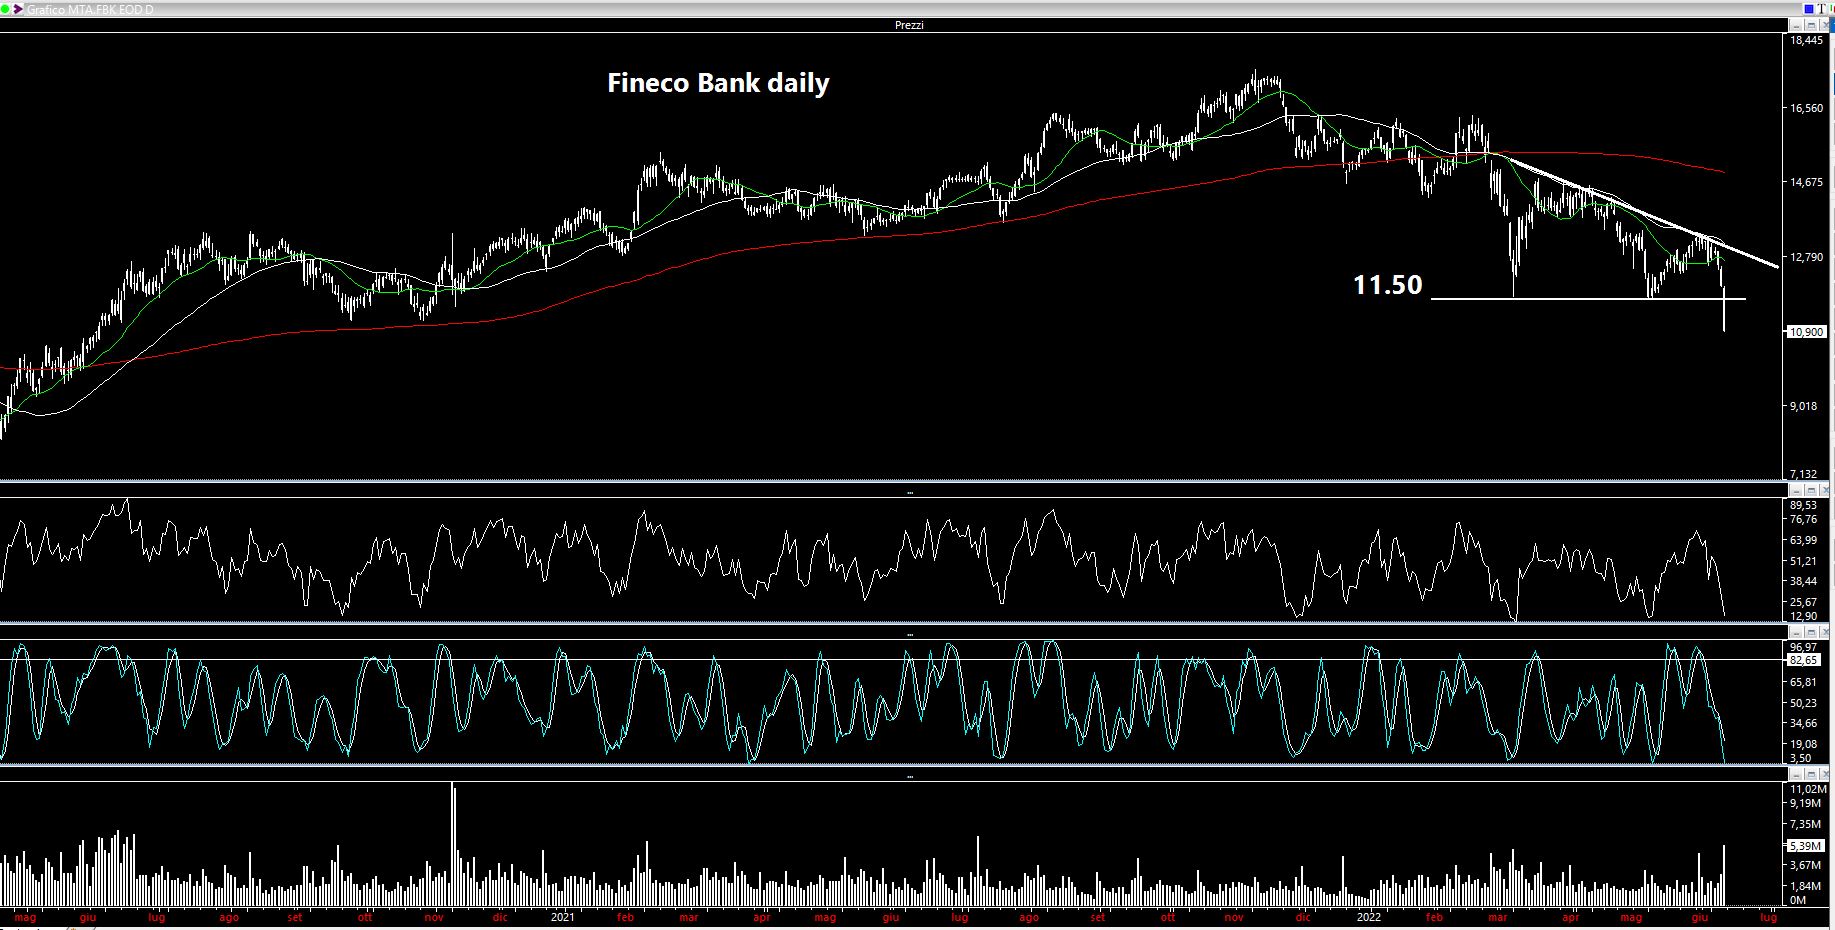
Task: Maximize the volume panel with the 11,02M scale
Action: (x=1811, y=774)
